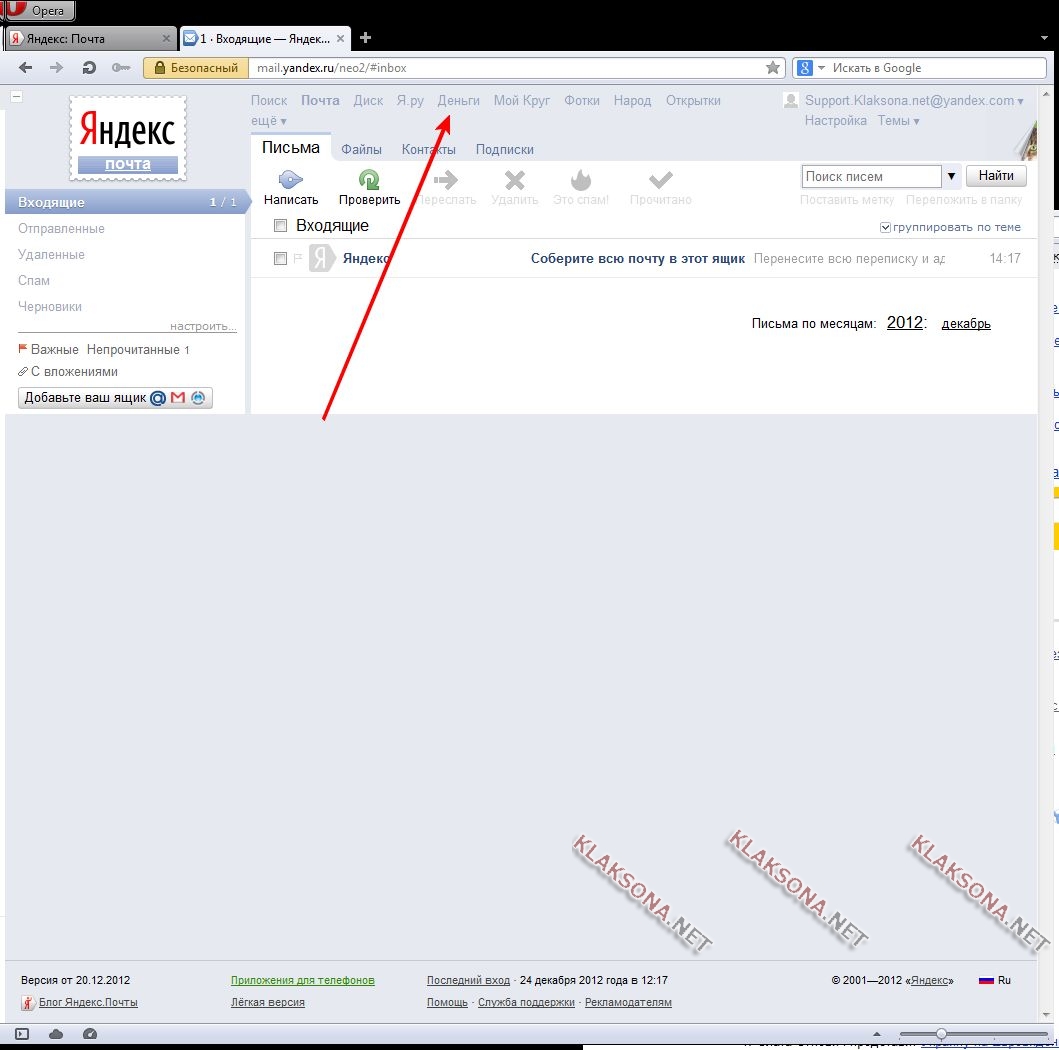1059x1050 pixels.
Task: Close the '1 · Входящие' tab
Action: (x=340, y=38)
